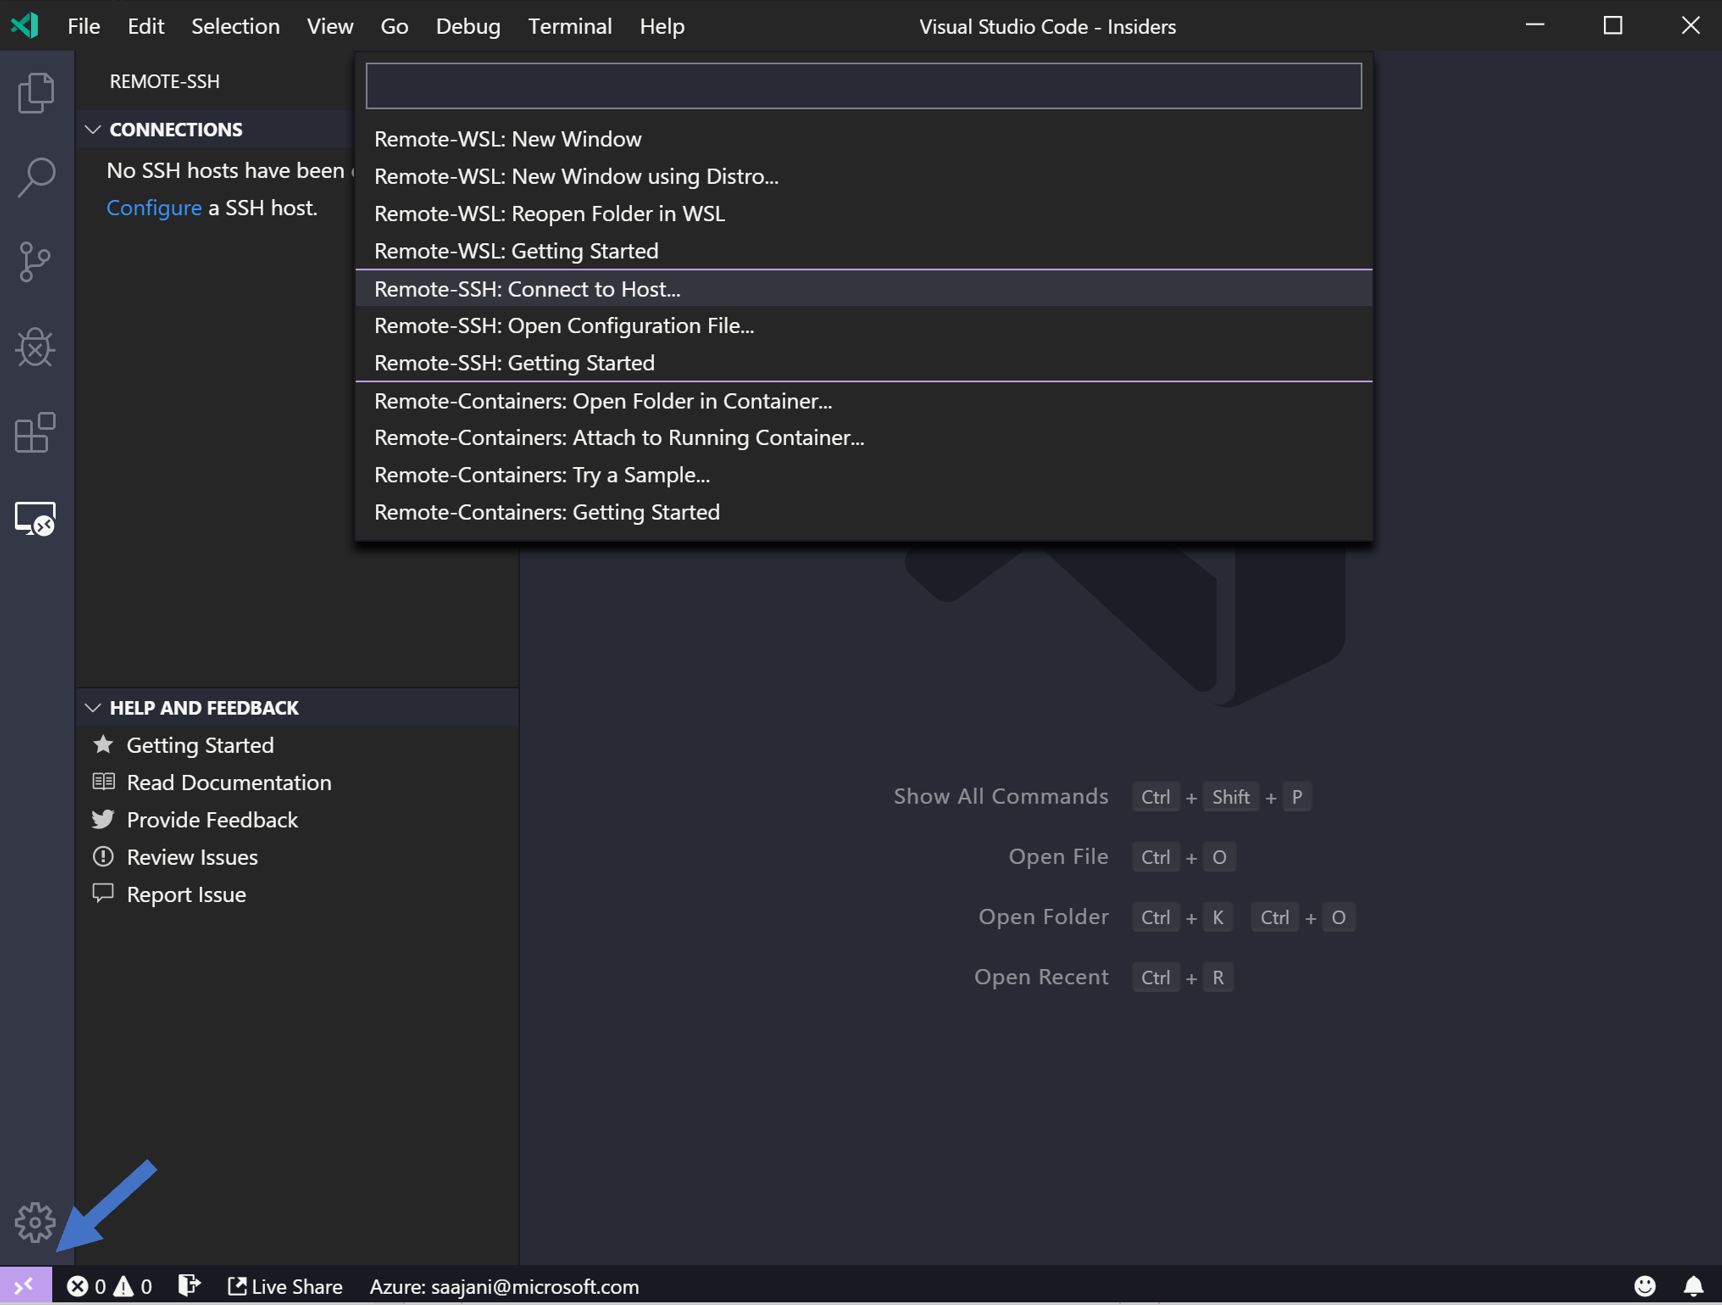Open the remote window indicator in status bar
This screenshot has height=1305, width=1722.
(25, 1286)
